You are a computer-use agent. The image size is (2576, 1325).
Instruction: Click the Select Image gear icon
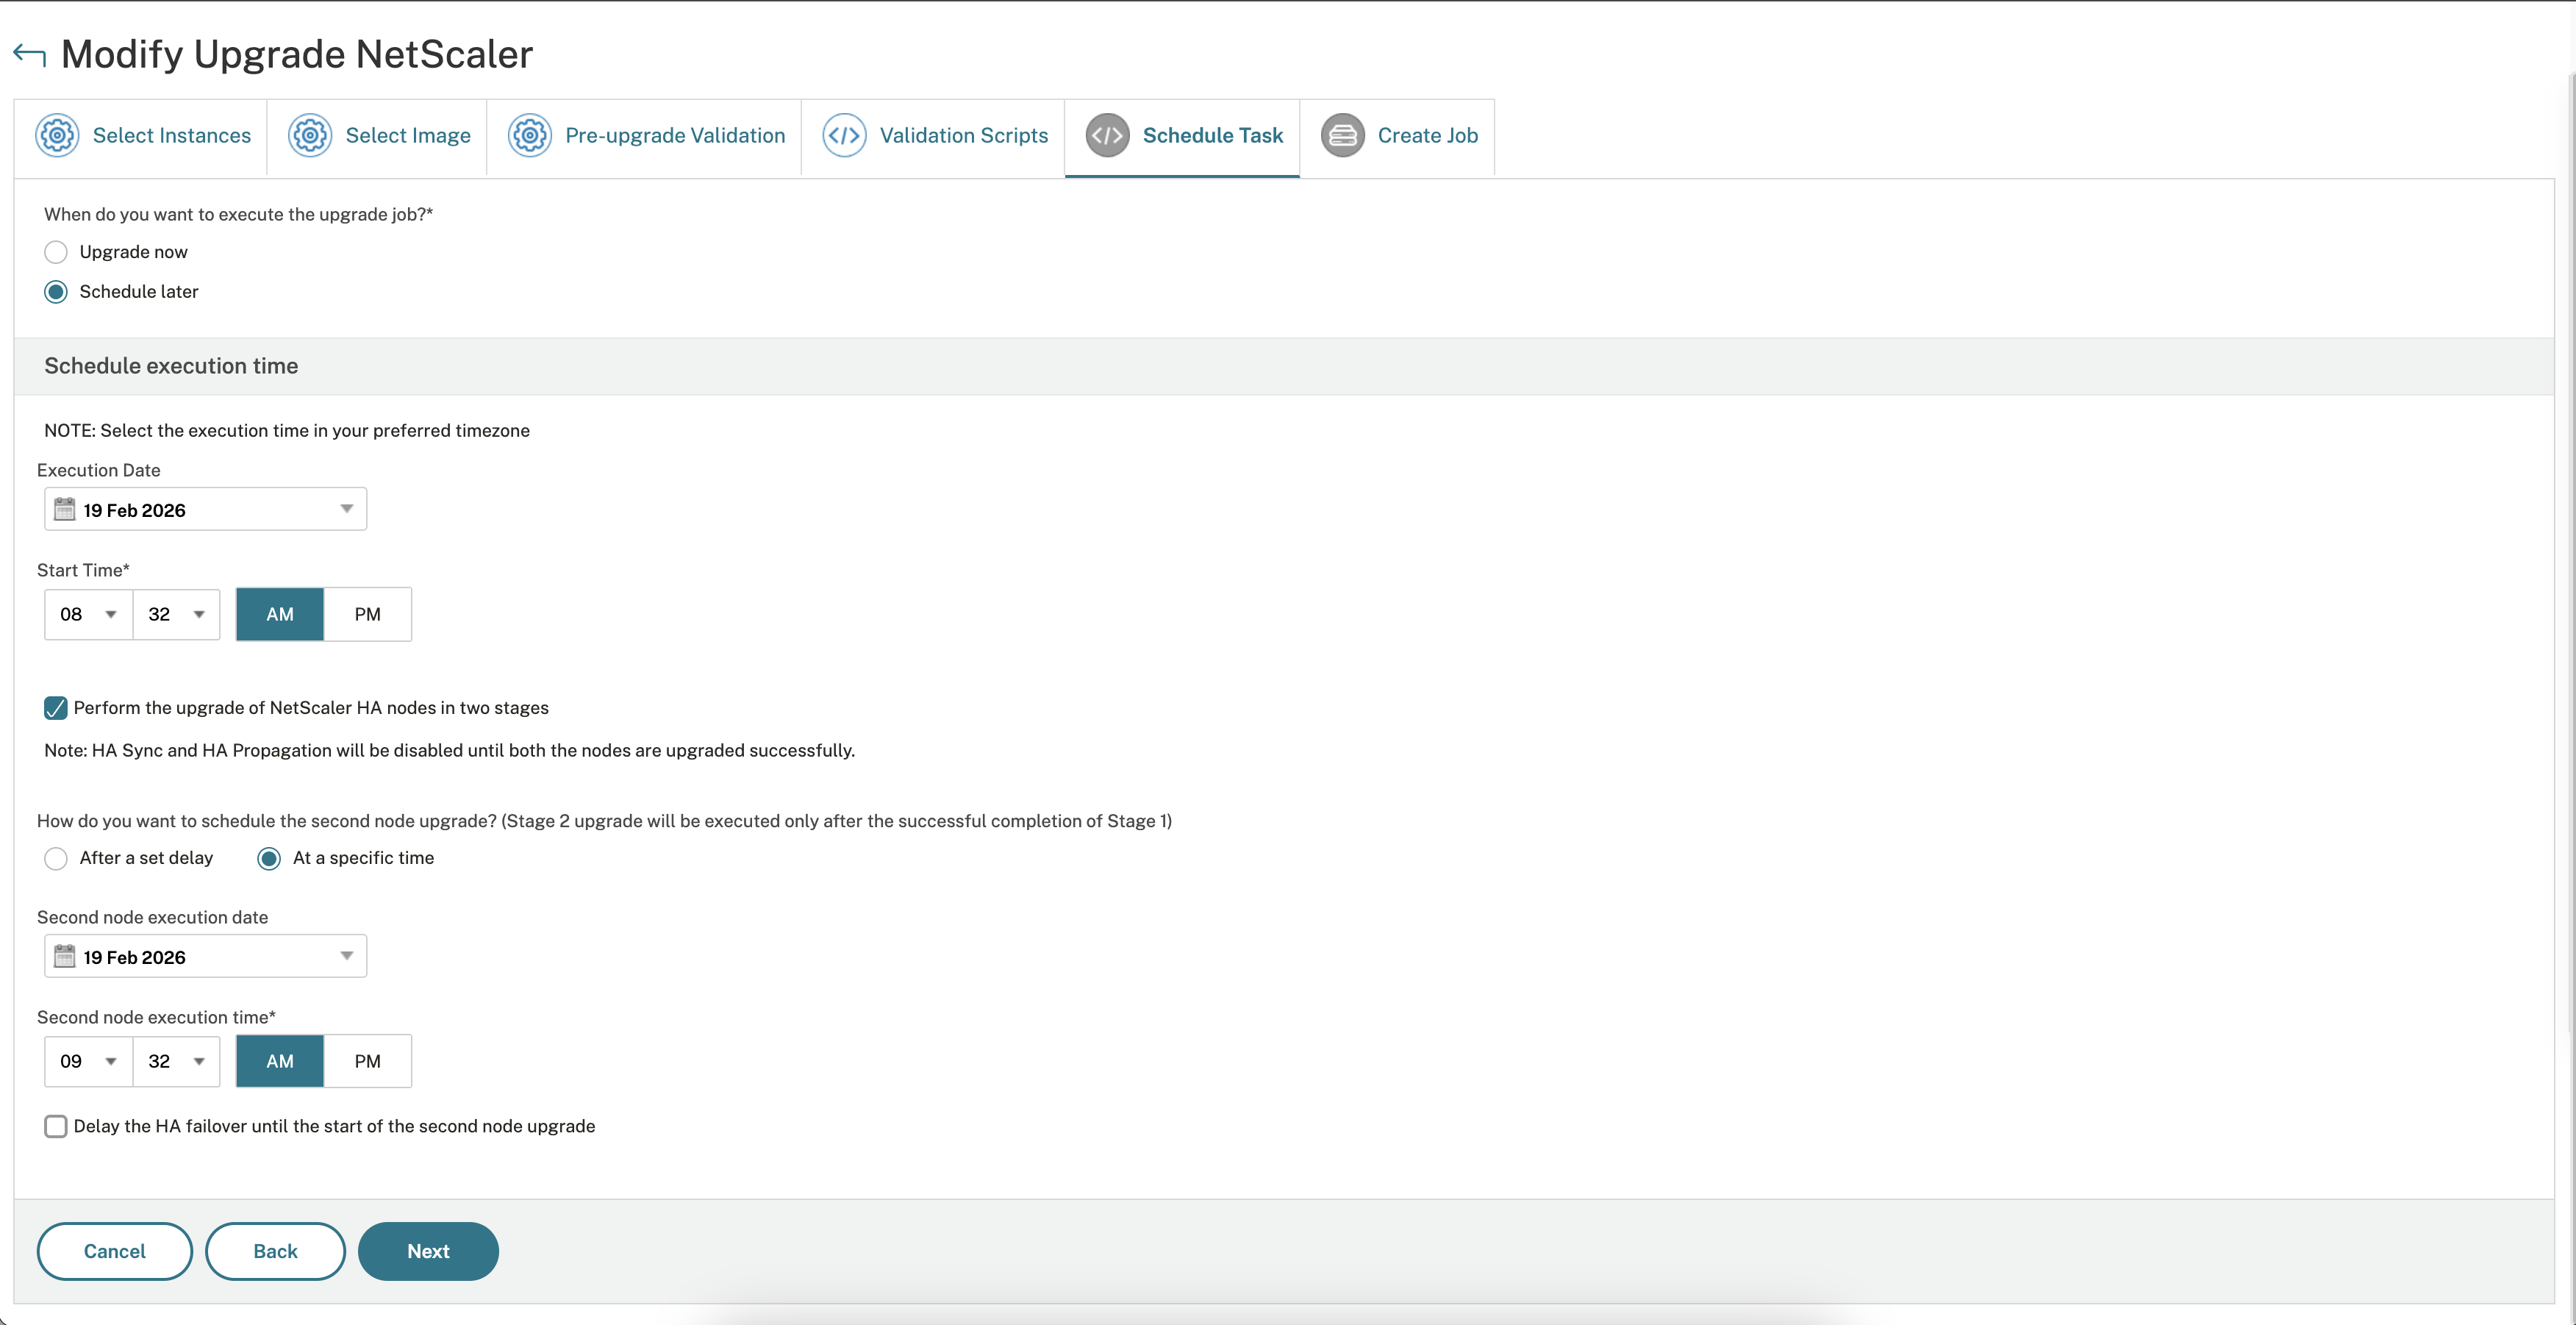[x=310, y=135]
